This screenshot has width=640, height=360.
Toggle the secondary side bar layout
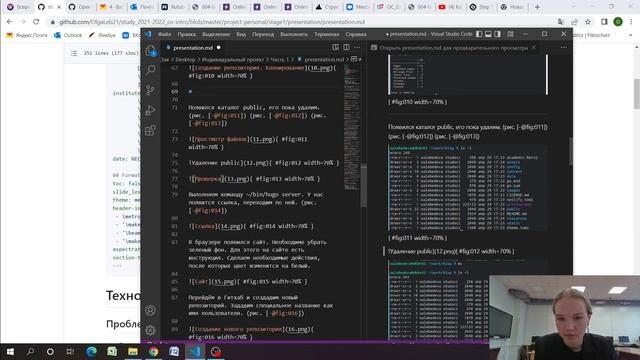pos(497,34)
